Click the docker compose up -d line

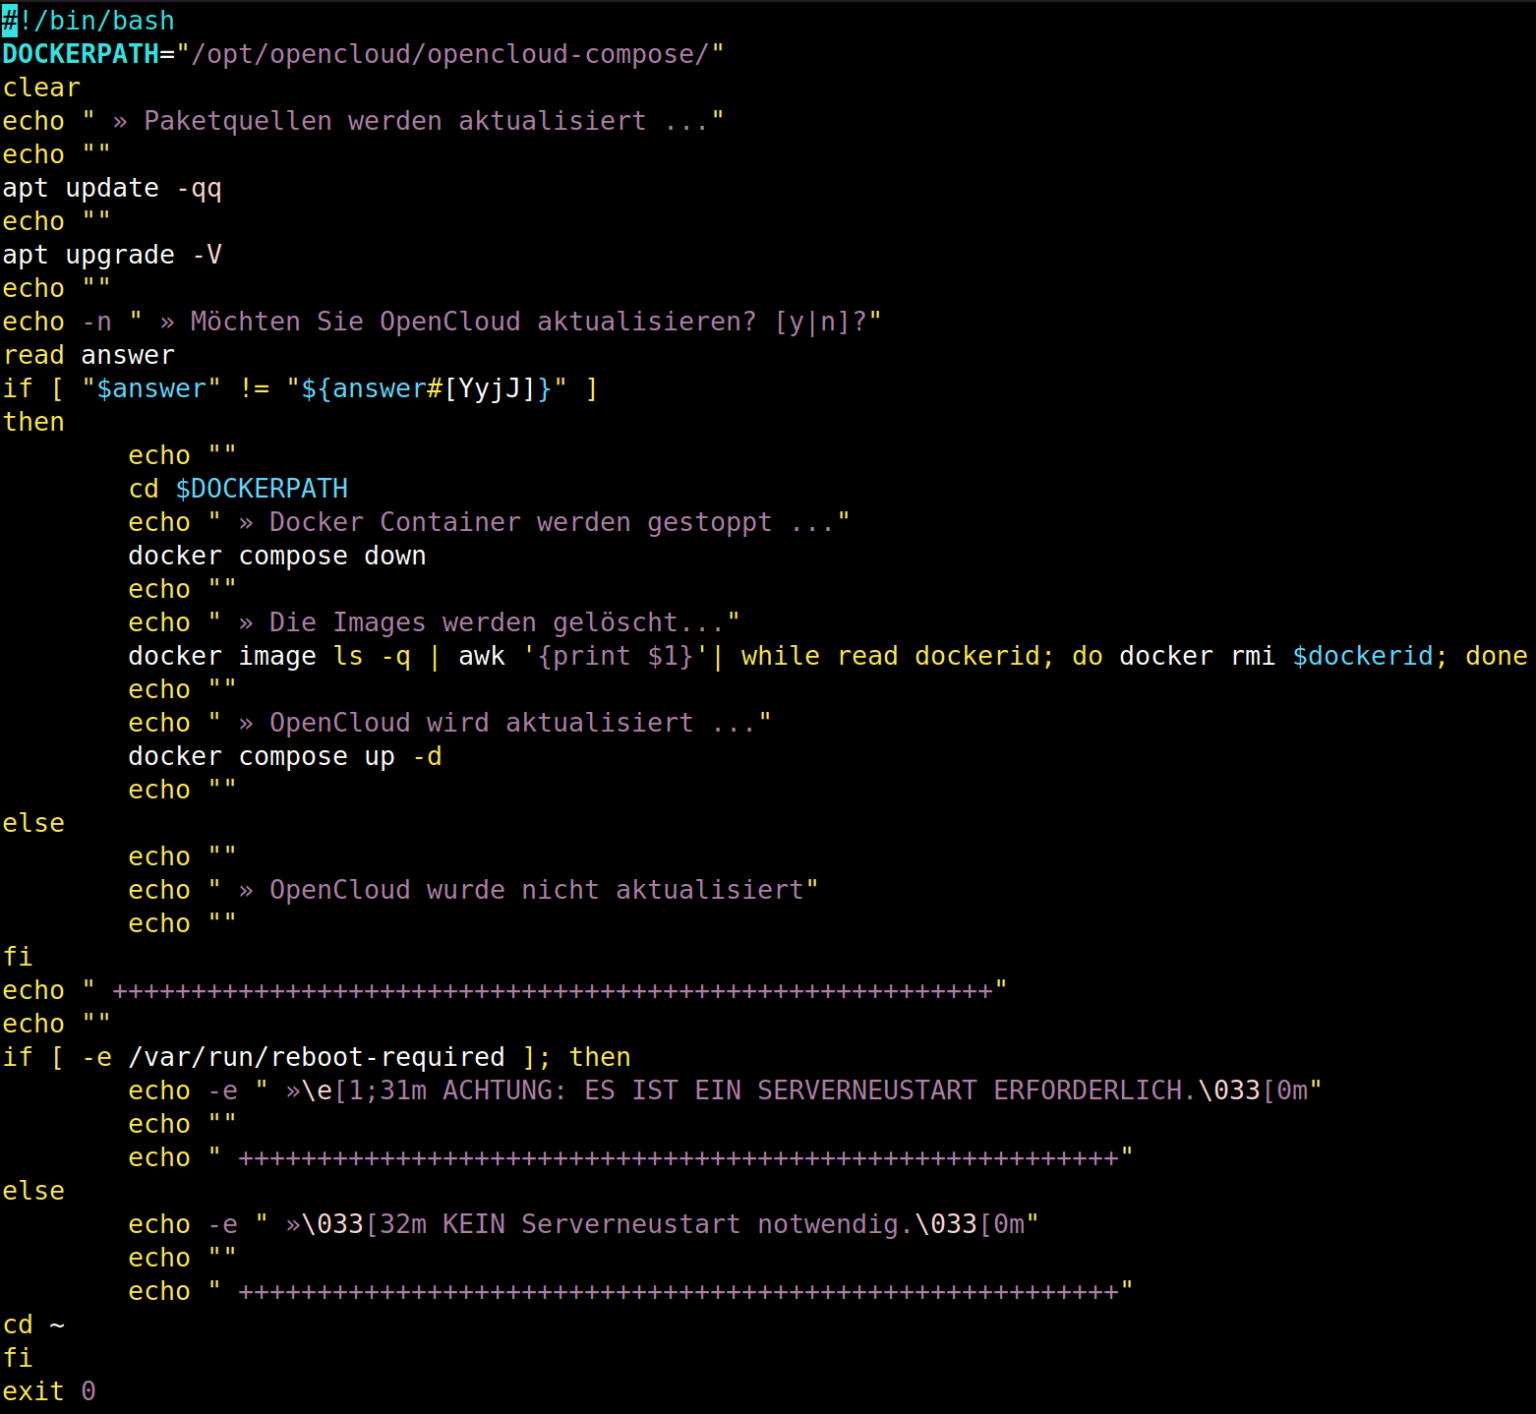coord(285,756)
